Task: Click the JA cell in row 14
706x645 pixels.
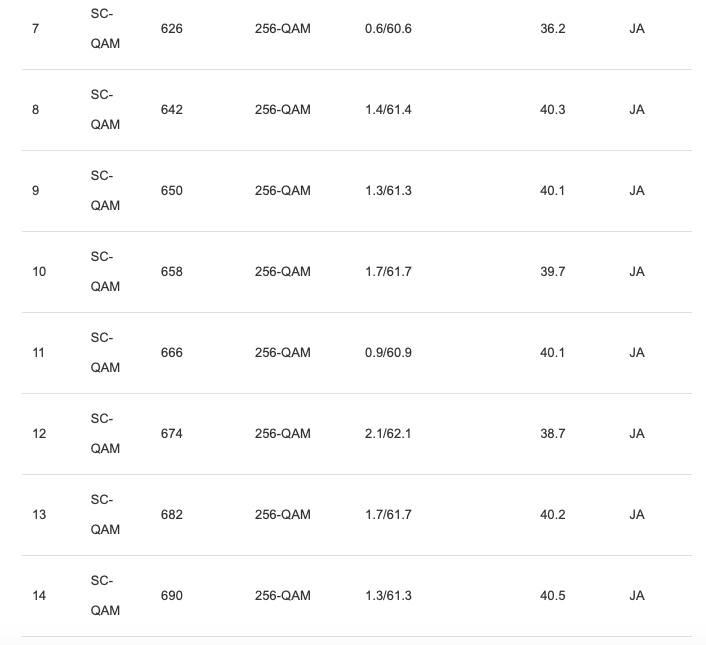Action: coord(637,596)
